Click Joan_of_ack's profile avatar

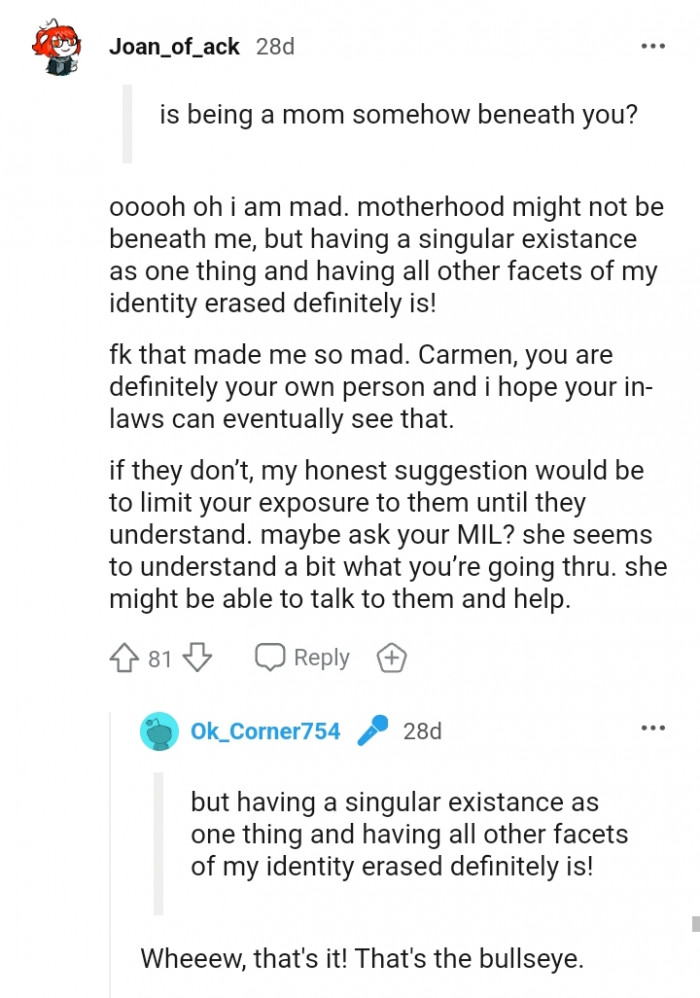[x=57, y=46]
